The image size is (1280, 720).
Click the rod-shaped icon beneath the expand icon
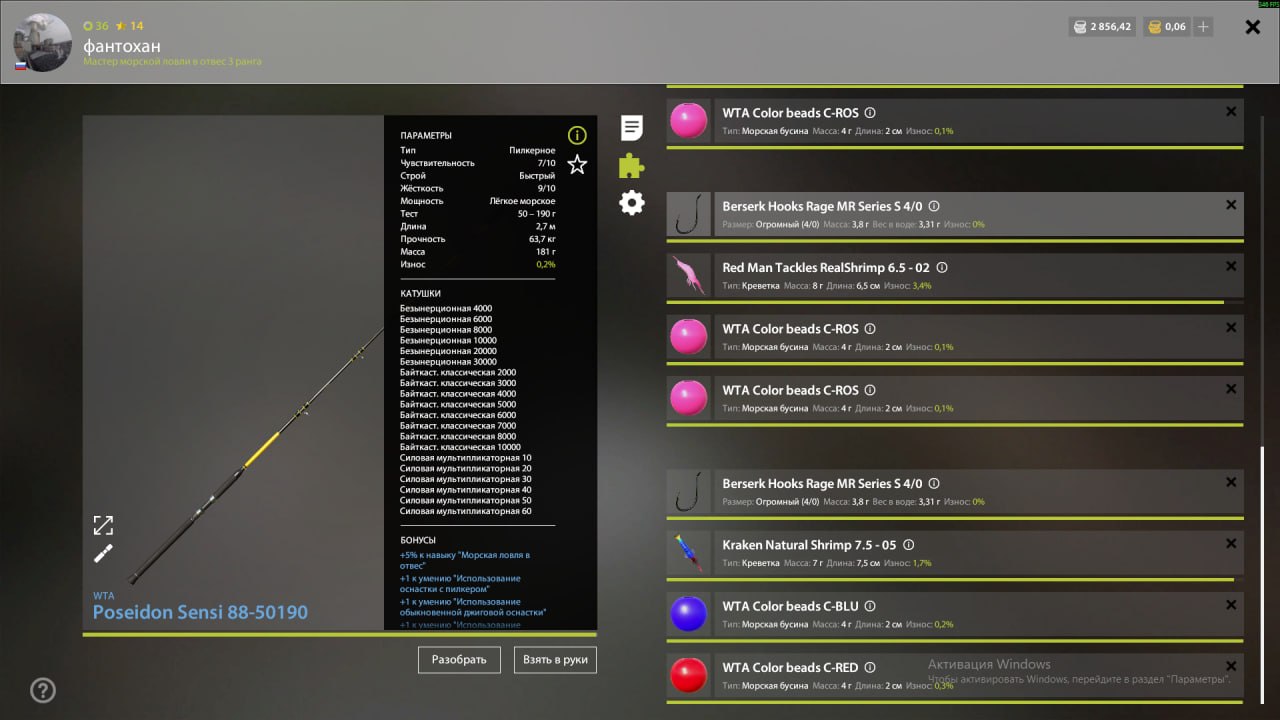[x=103, y=554]
